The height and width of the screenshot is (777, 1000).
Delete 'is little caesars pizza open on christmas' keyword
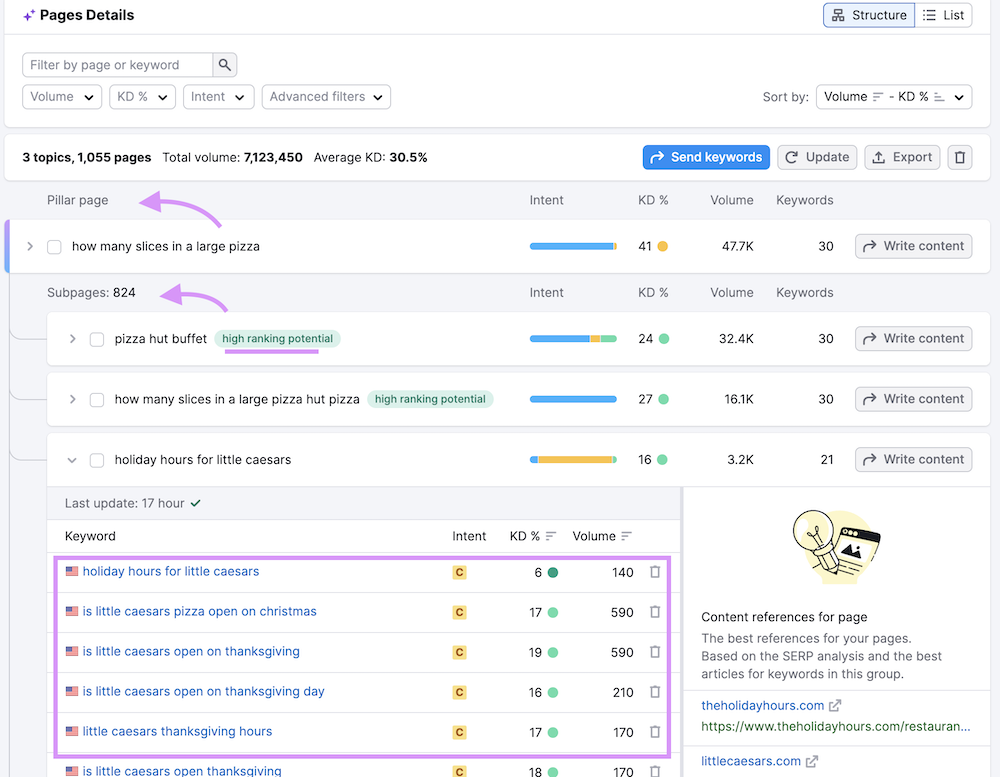click(x=655, y=612)
